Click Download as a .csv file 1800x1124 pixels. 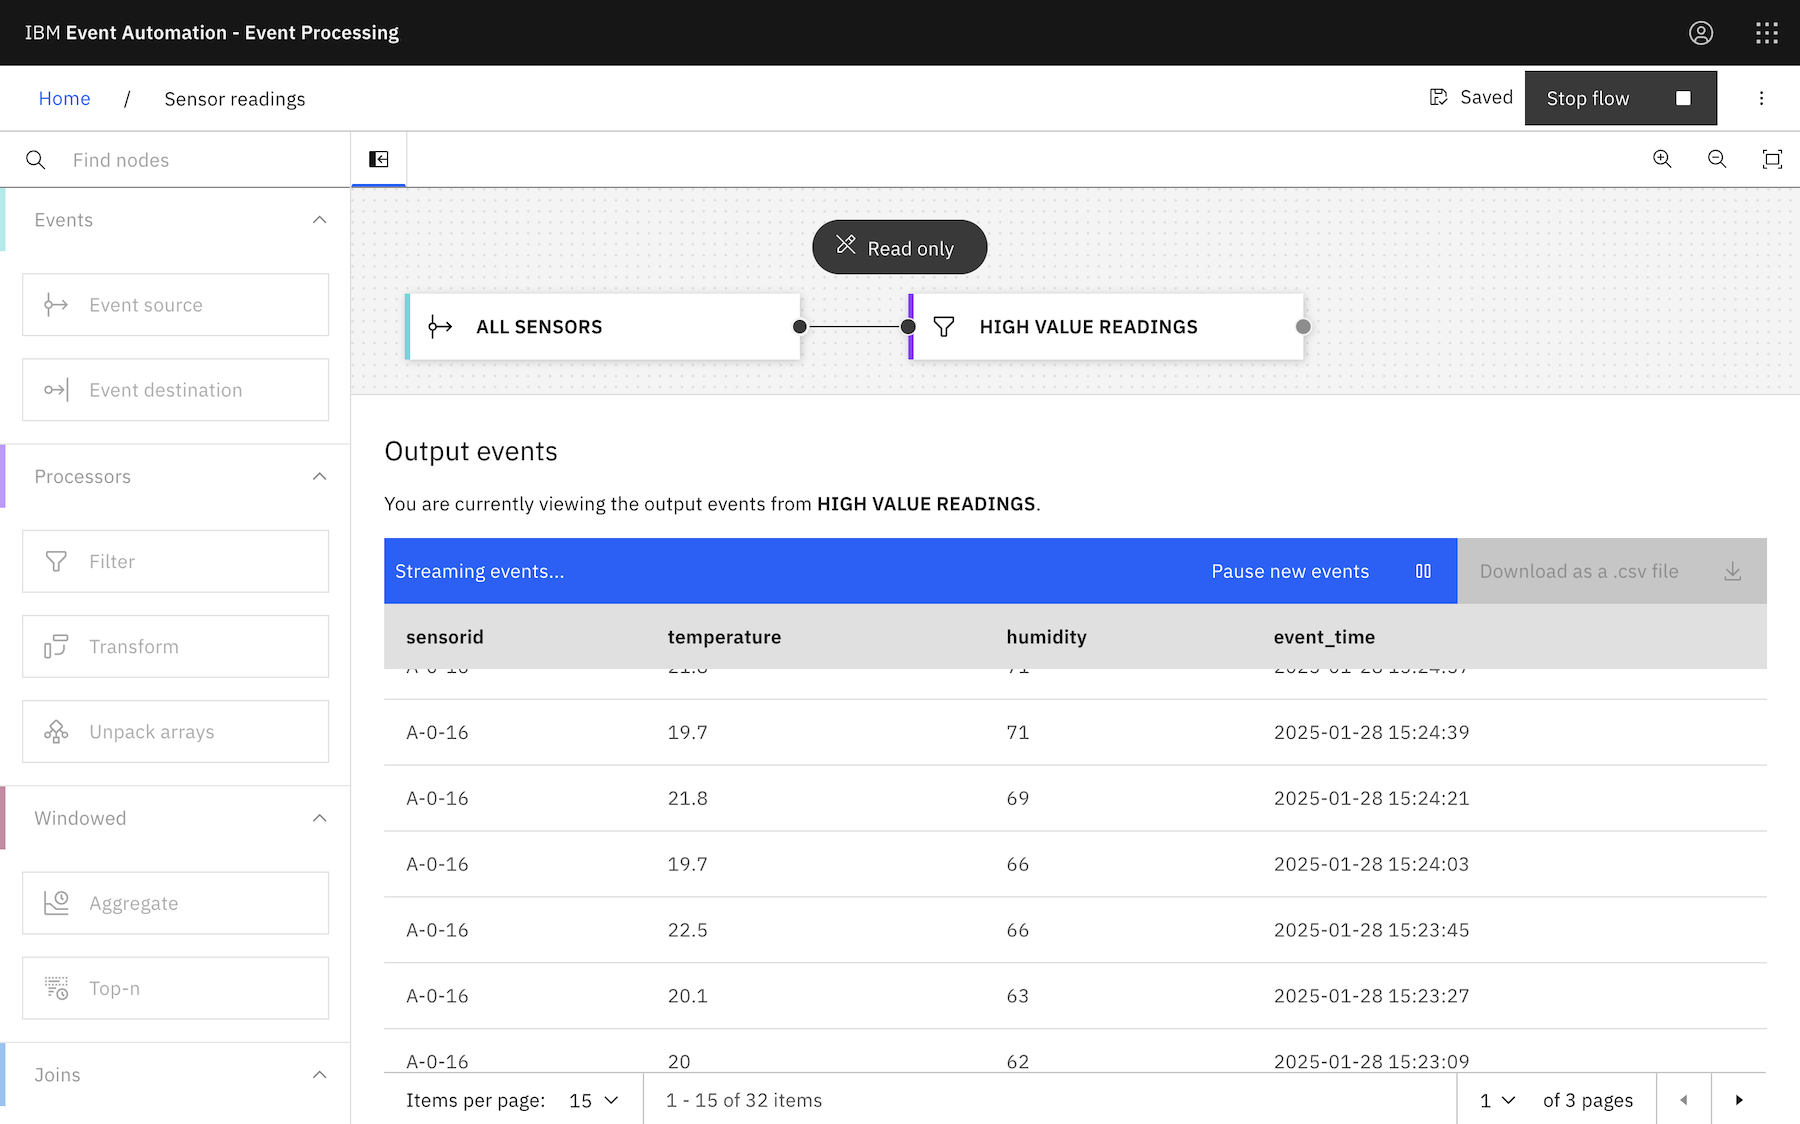(x=1610, y=571)
